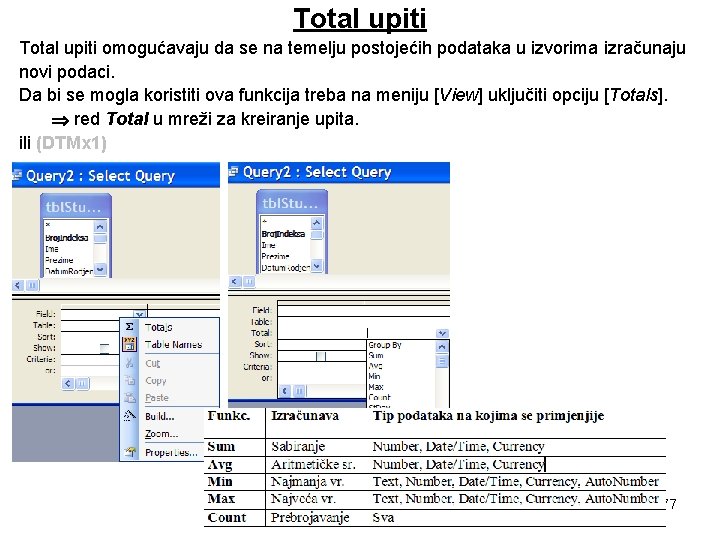Click left-arrow of left window table pane scrollbar
The width and height of the screenshot is (720, 540).
coord(18,286)
